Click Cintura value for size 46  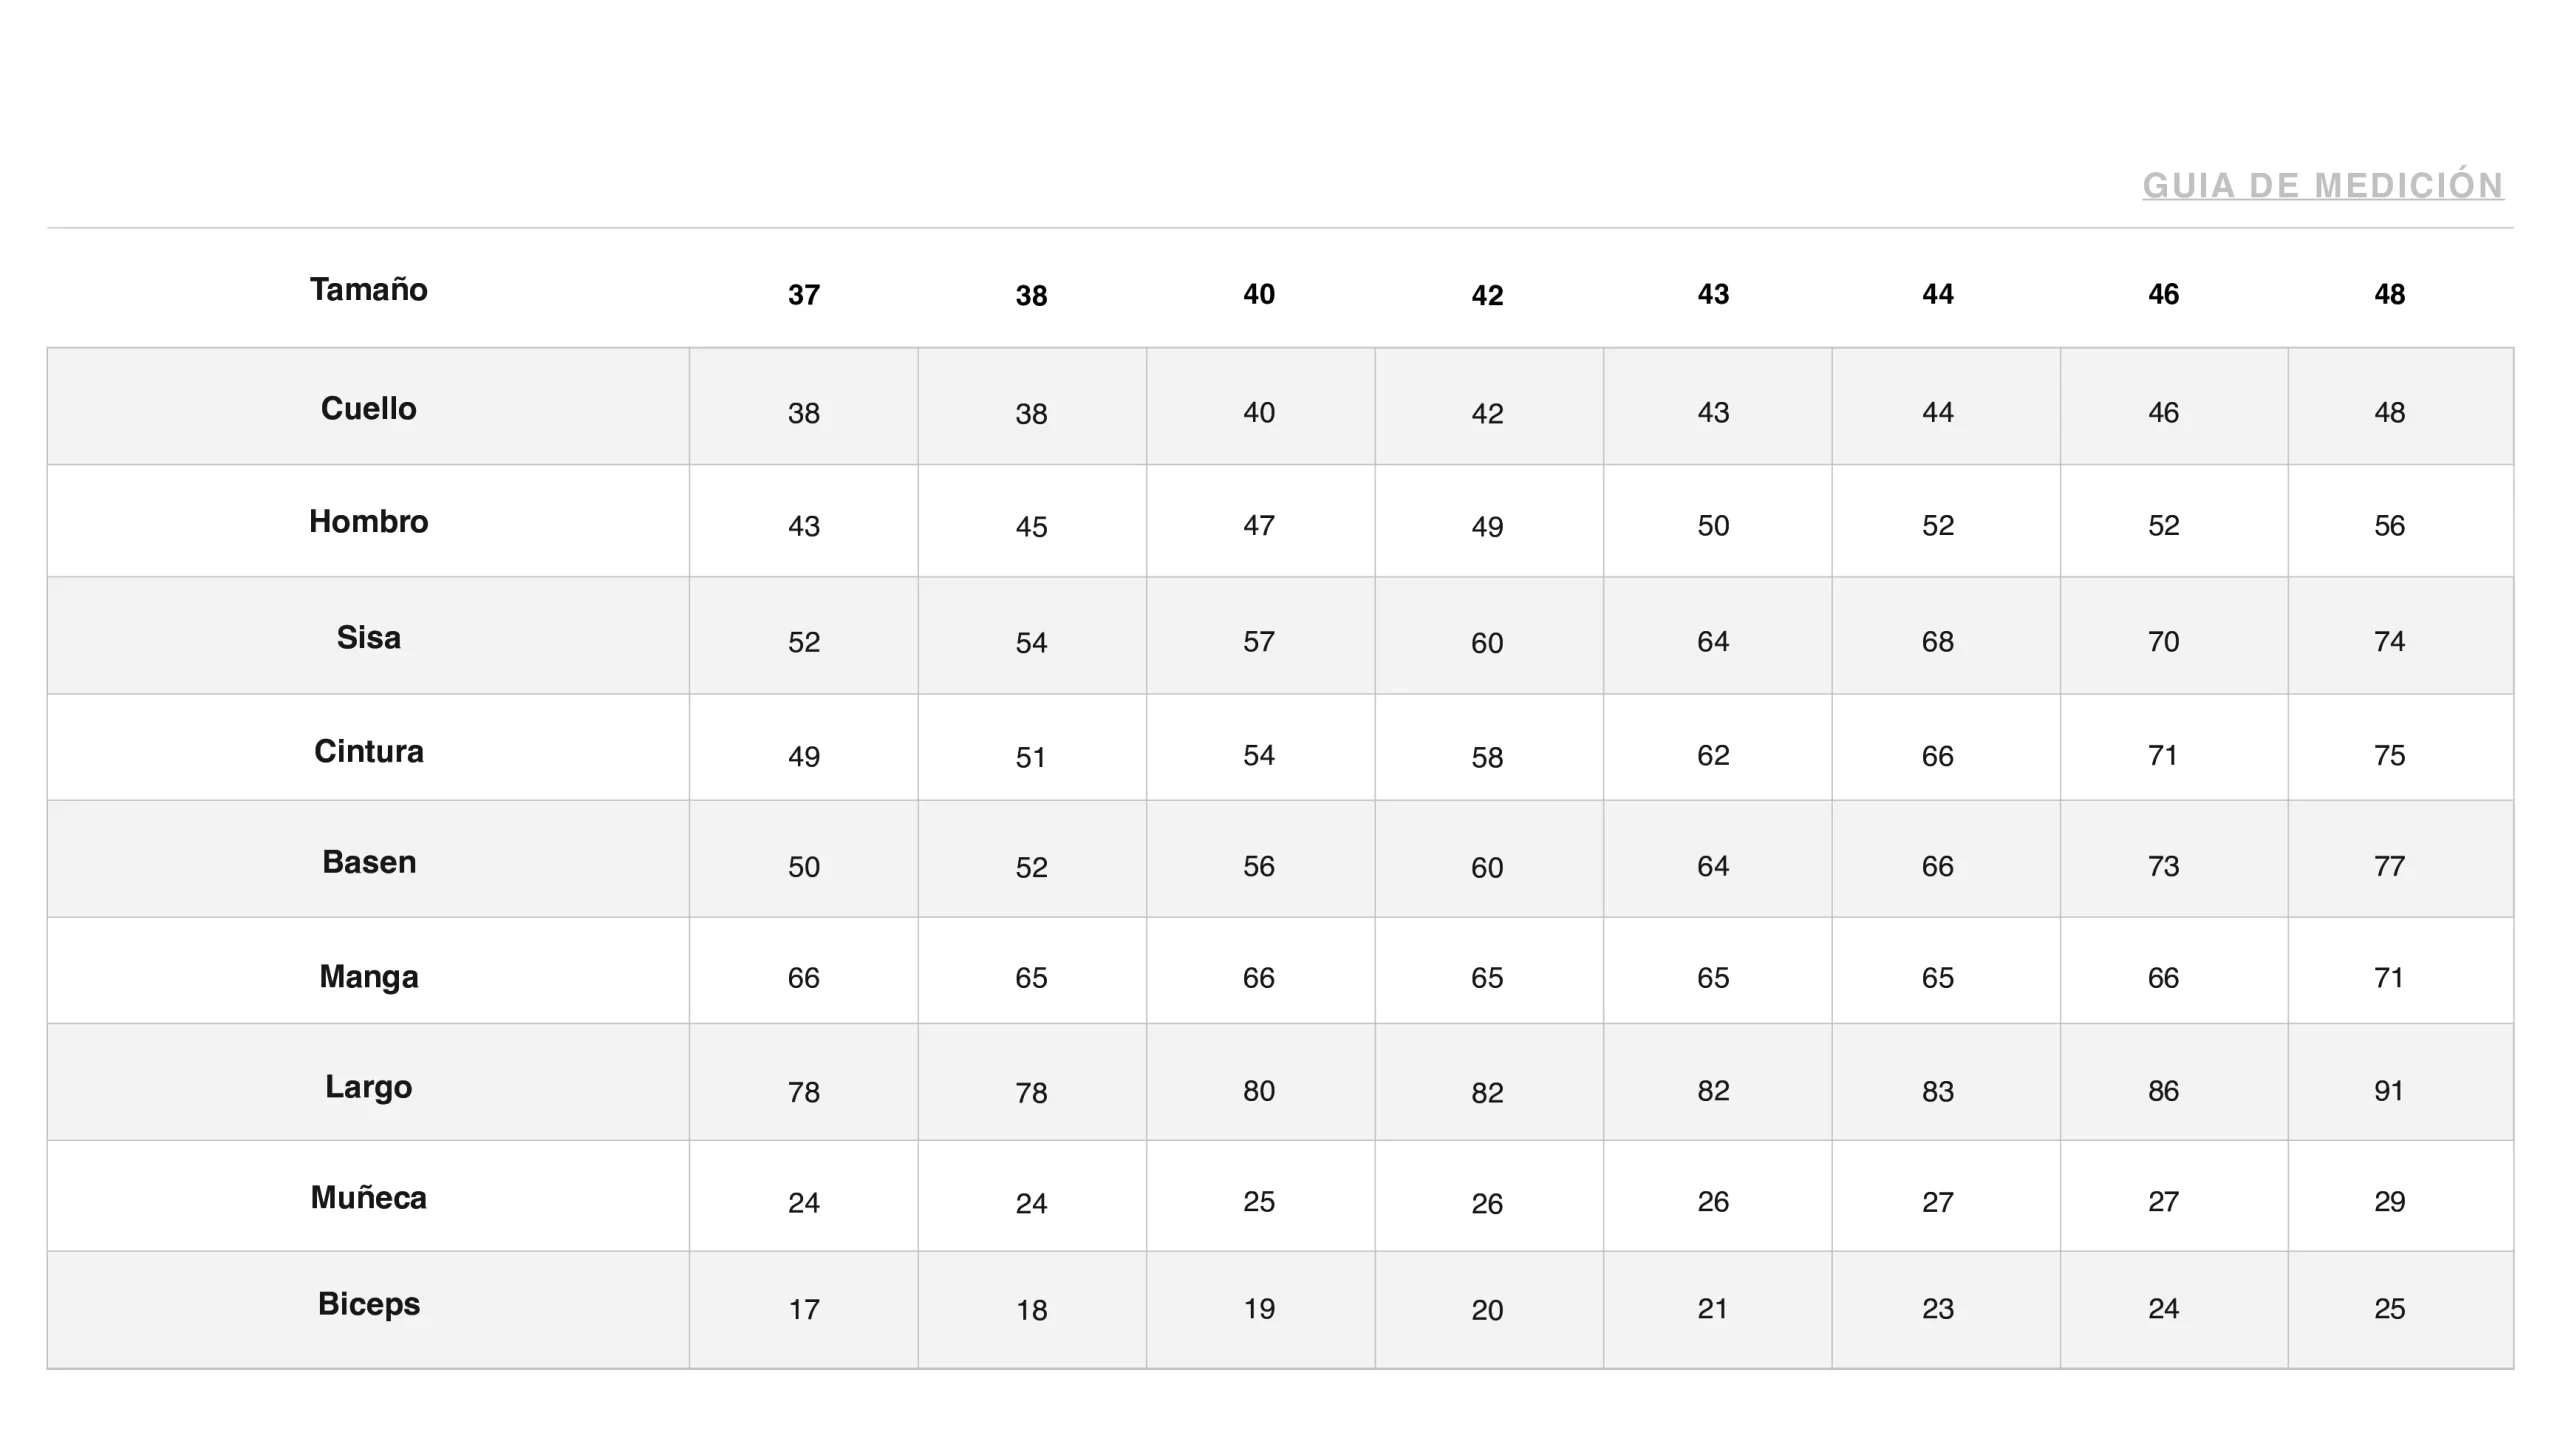tap(2163, 755)
